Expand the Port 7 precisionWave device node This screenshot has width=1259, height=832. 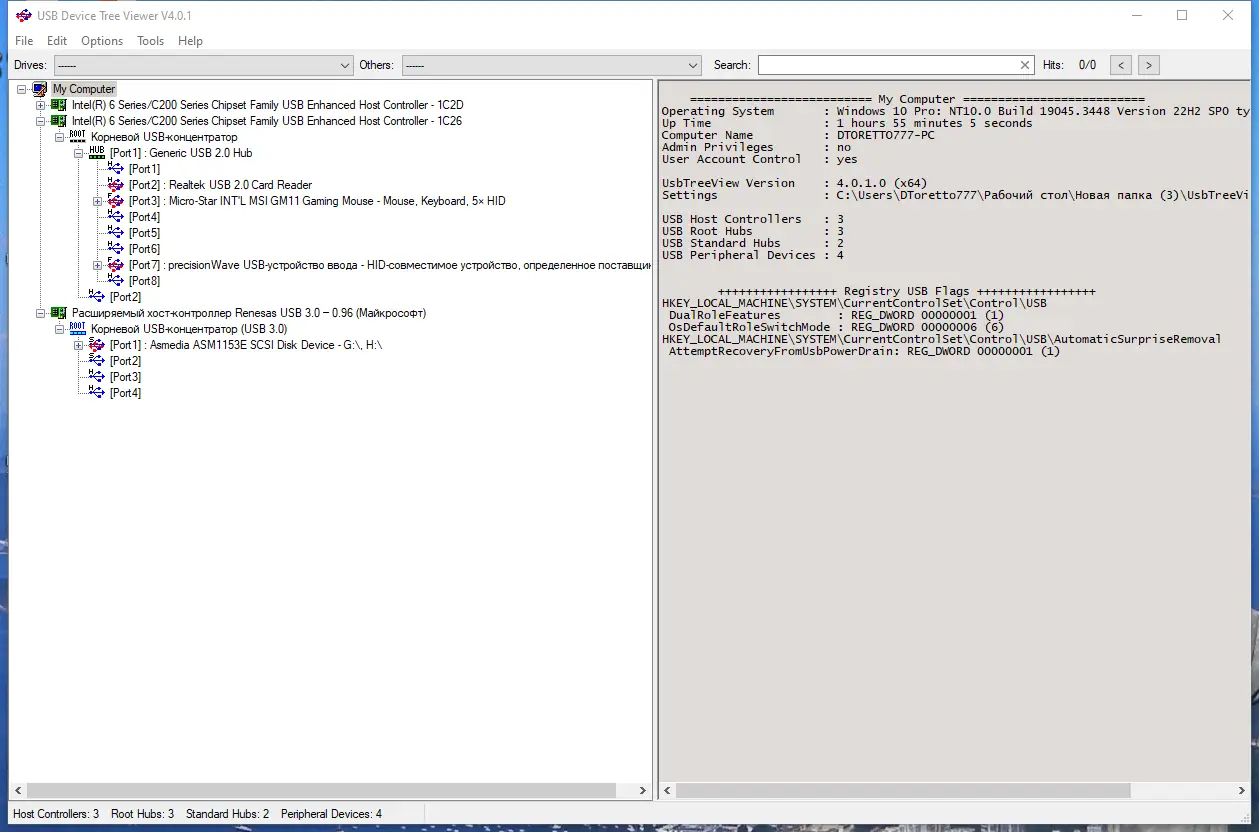tap(97, 264)
